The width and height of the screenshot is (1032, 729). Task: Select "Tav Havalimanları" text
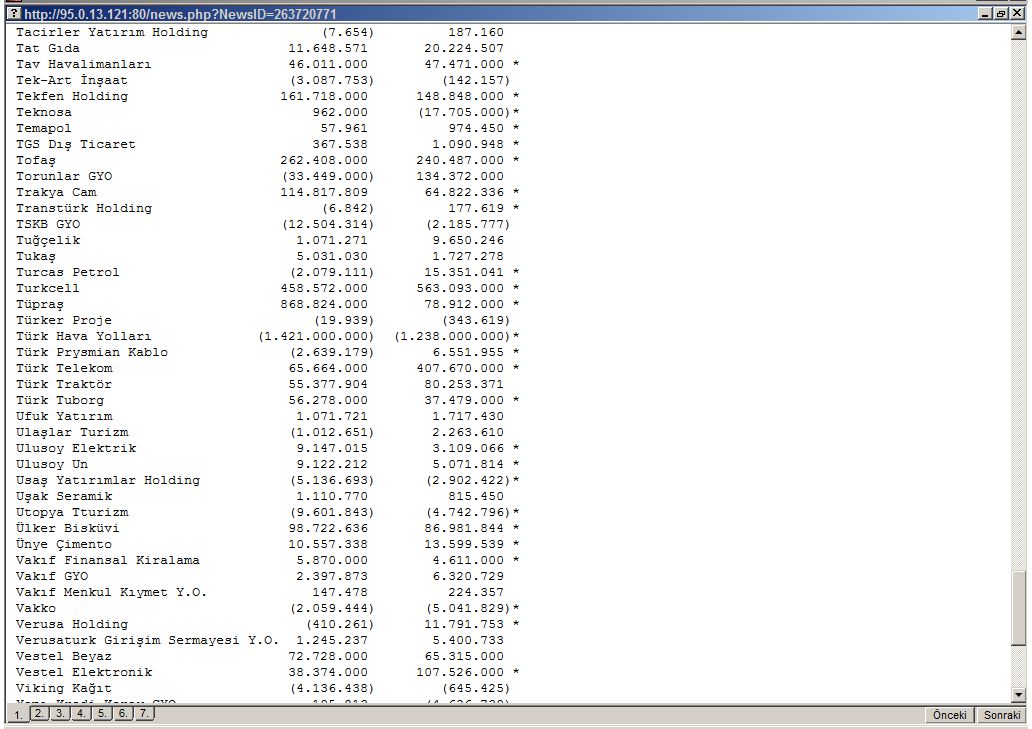(x=84, y=64)
